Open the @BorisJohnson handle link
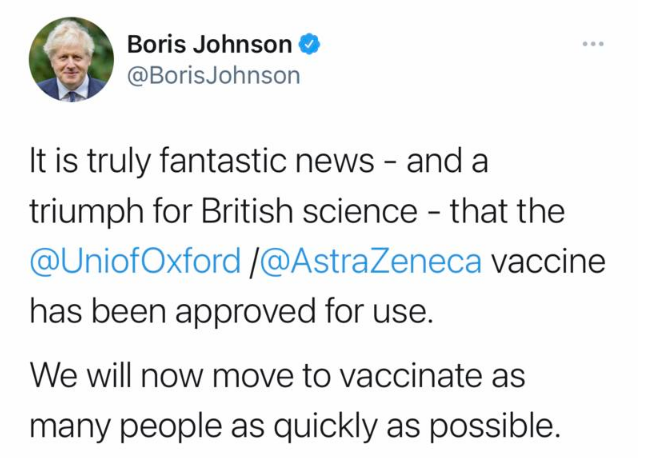The width and height of the screenshot is (646, 458). click(213, 75)
